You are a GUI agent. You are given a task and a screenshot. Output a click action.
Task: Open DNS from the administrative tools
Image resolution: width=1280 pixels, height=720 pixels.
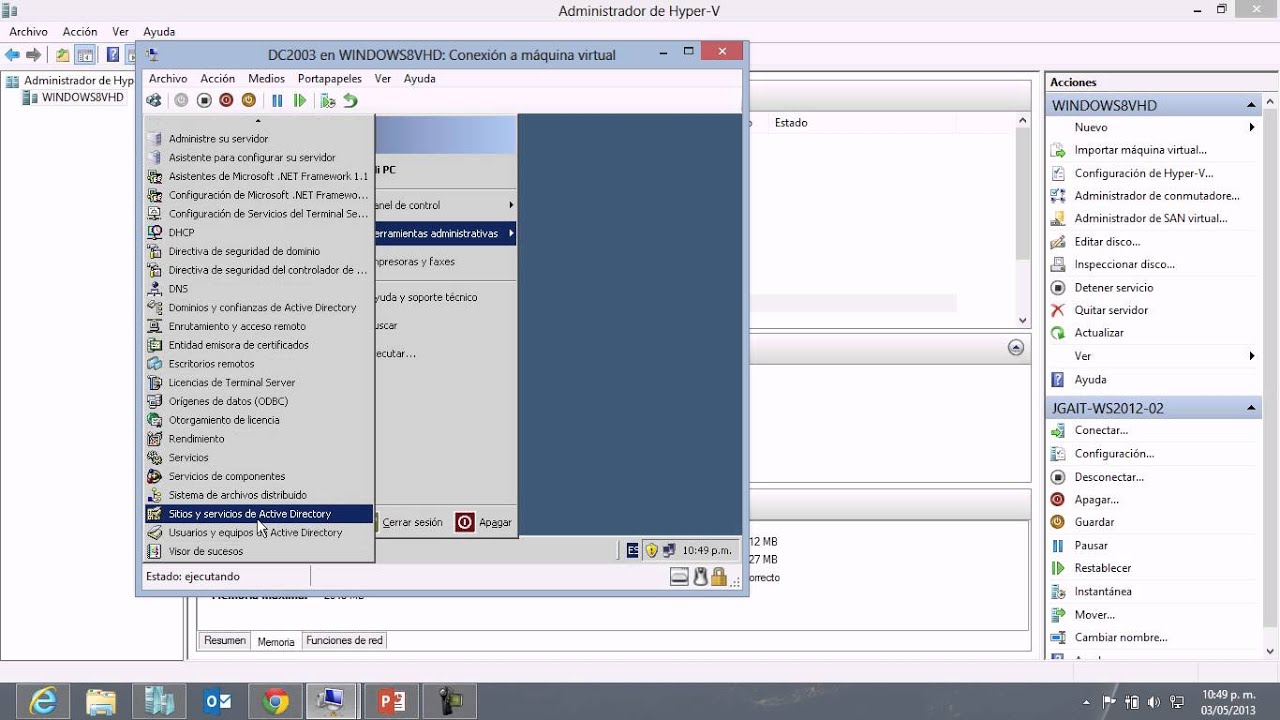(x=259, y=289)
